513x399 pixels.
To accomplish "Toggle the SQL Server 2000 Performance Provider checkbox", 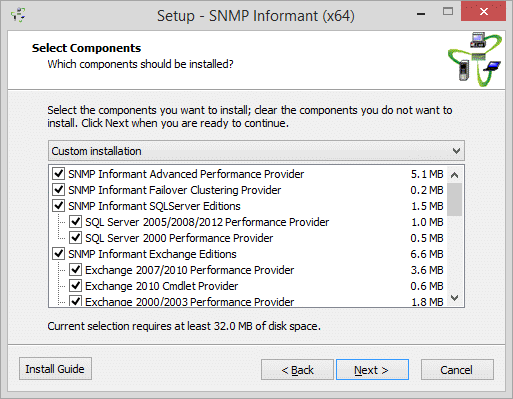I will tap(76, 238).
